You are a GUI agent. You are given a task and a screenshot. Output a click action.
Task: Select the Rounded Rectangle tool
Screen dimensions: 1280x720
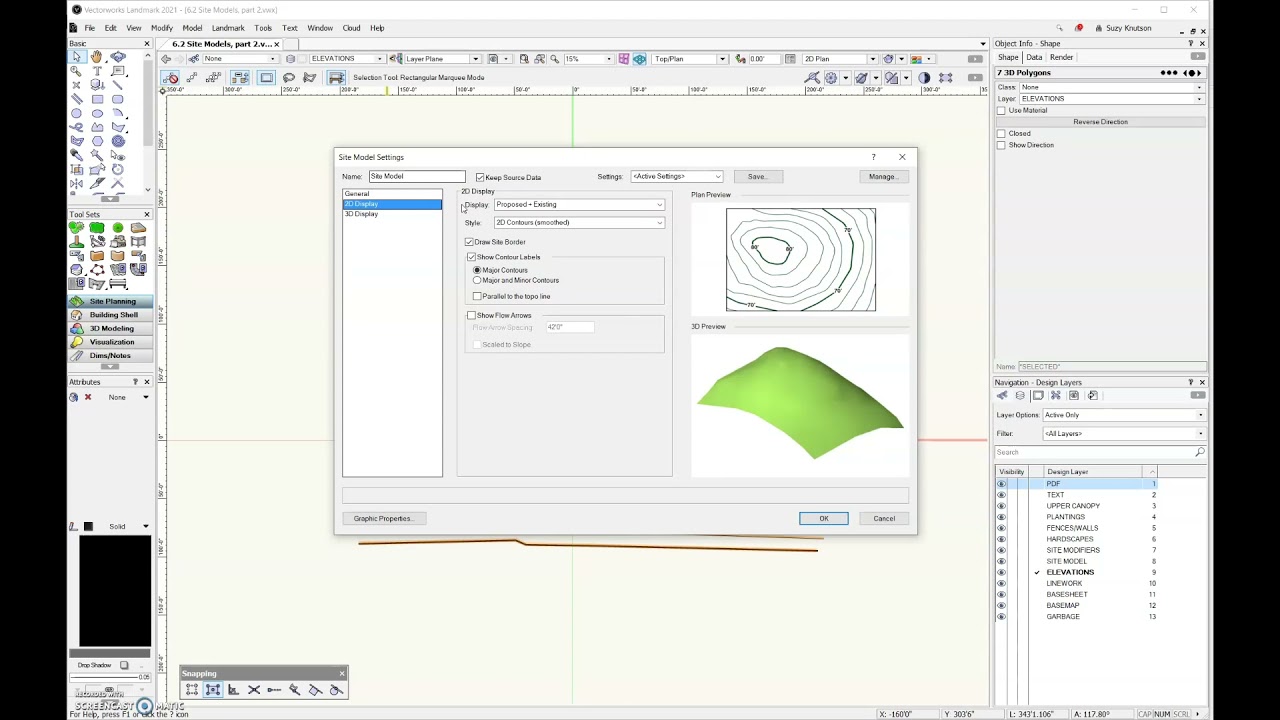[x=118, y=99]
